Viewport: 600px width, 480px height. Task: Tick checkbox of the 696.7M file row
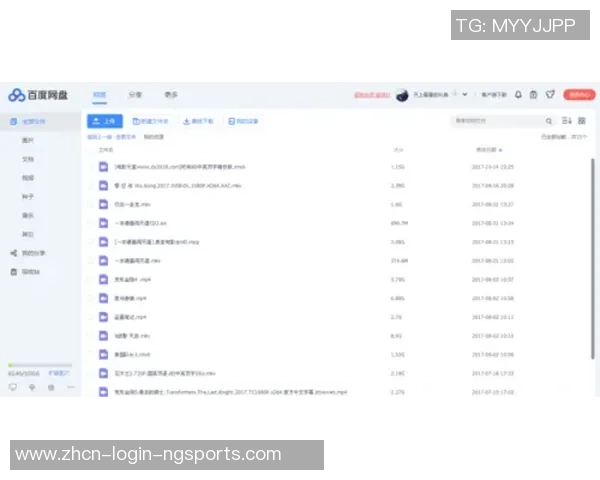91,223
